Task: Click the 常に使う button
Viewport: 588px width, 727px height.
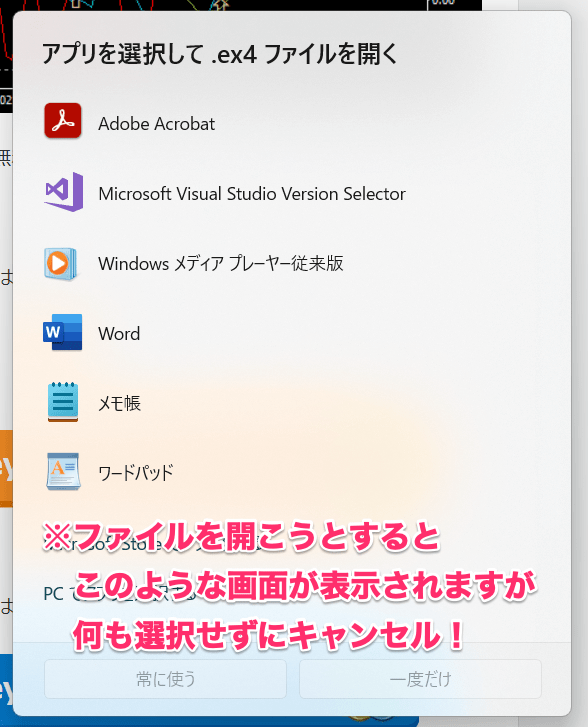Action: tap(166, 679)
